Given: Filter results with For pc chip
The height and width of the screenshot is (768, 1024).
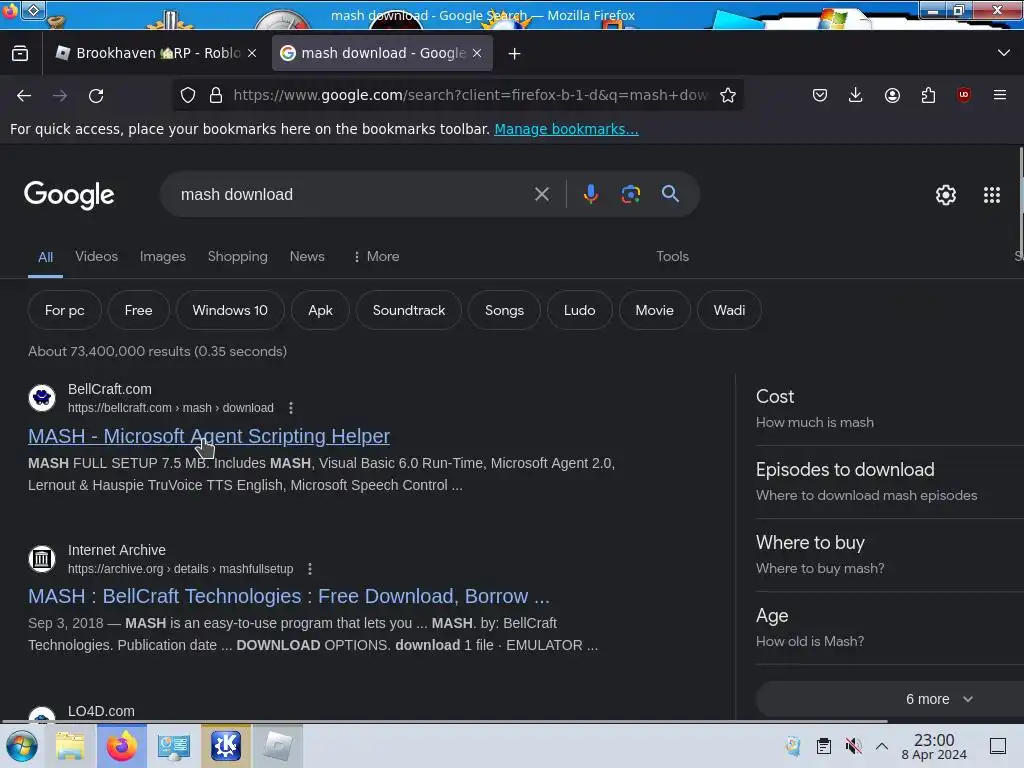Looking at the screenshot, I should [x=65, y=310].
